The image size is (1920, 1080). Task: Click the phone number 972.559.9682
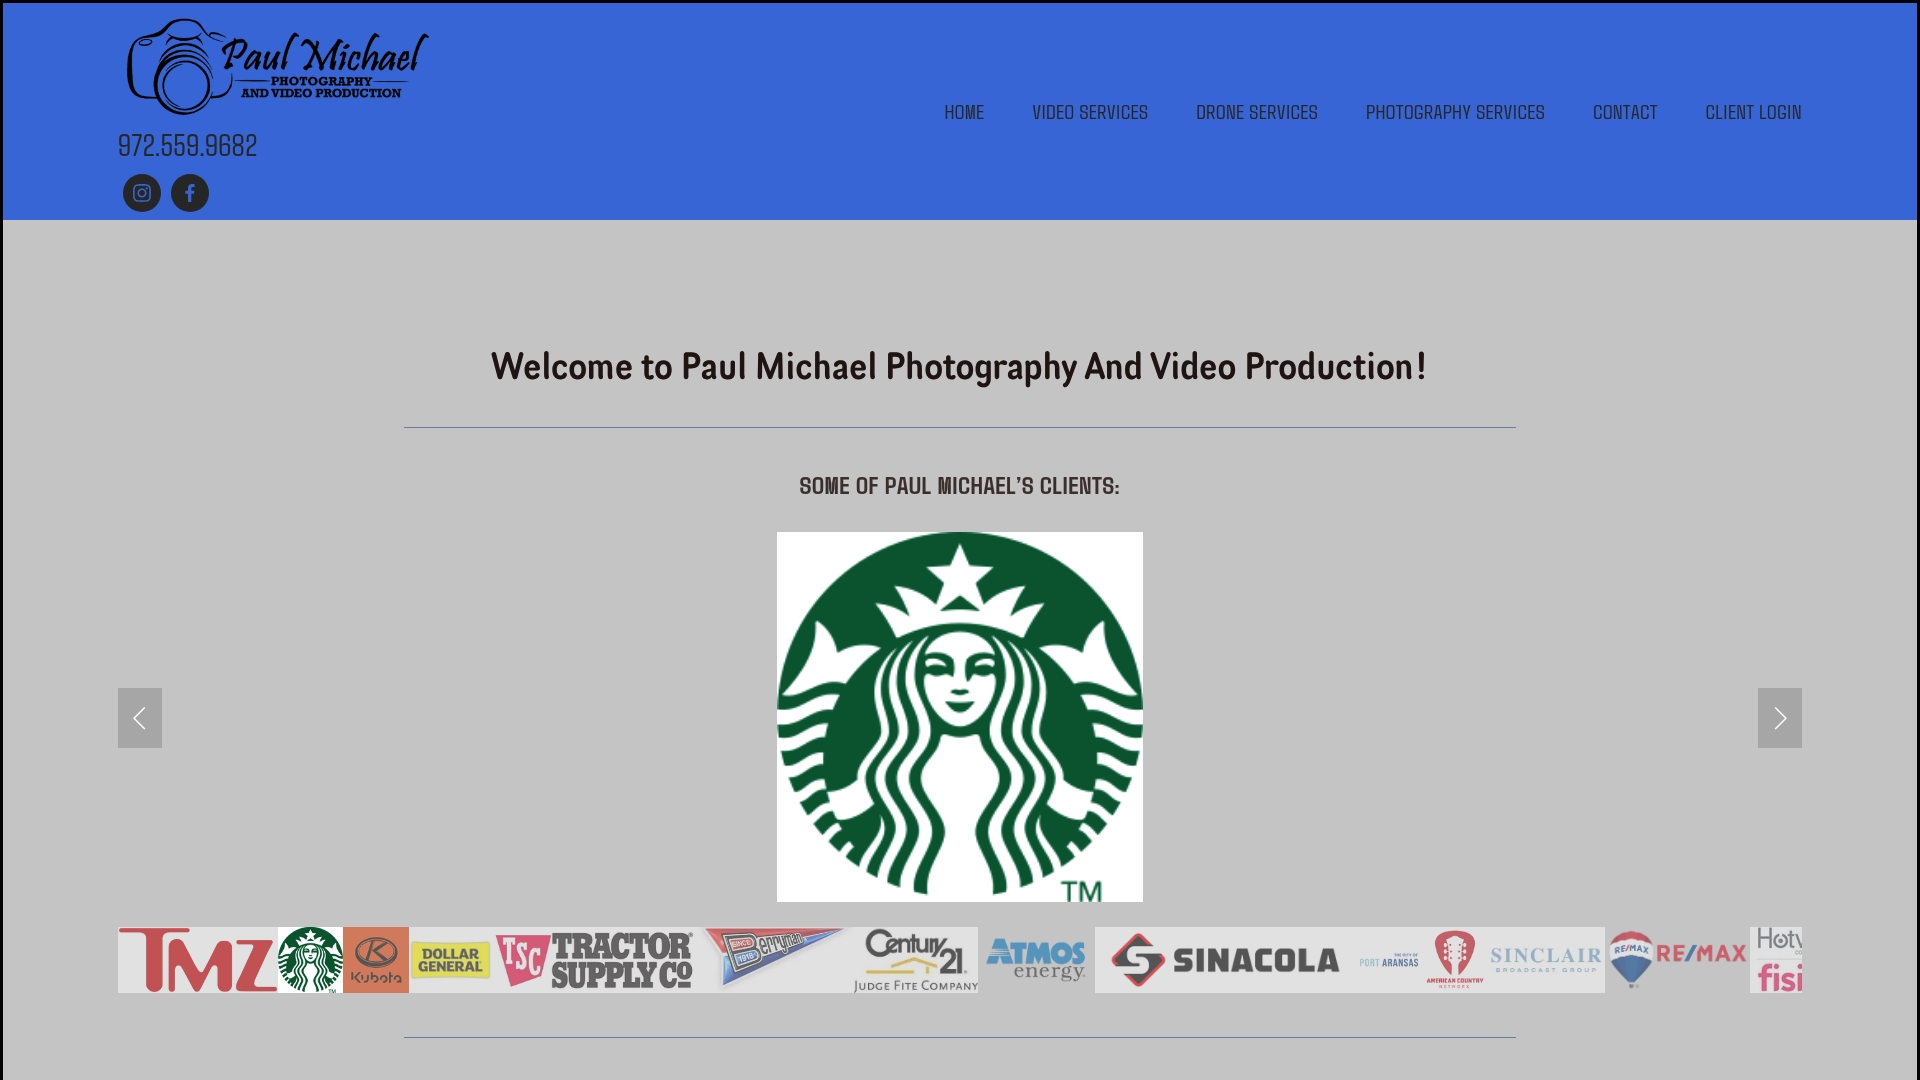coord(188,146)
